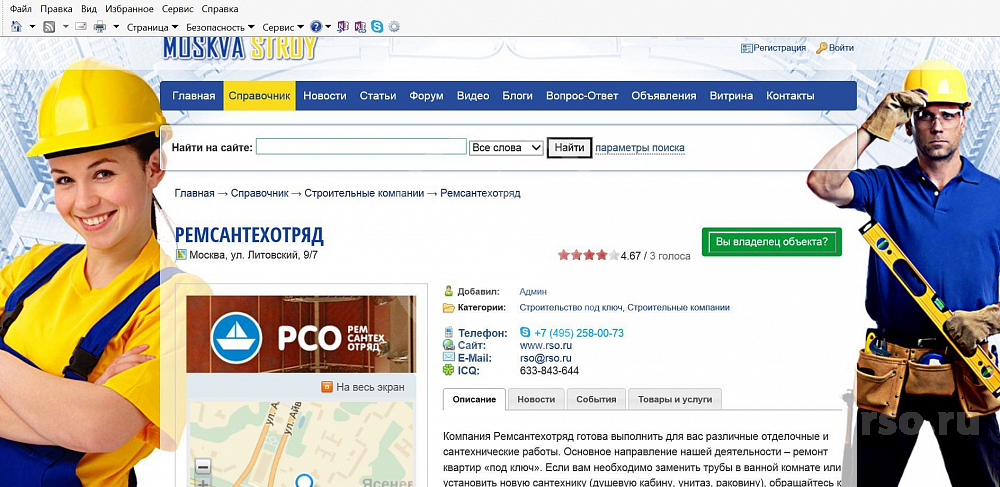Open the Вопрос-Ответ nav item
The width and height of the screenshot is (1000, 487).
click(x=582, y=96)
